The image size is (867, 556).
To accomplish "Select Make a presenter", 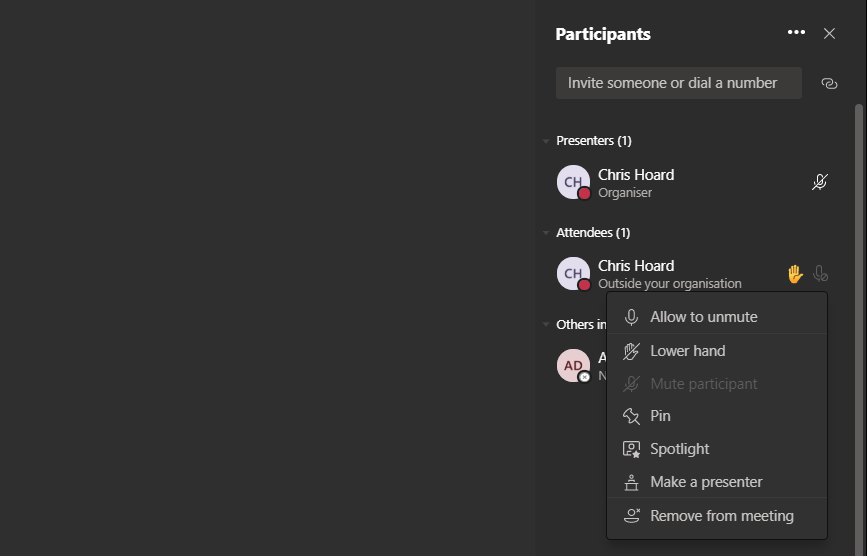I will click(x=706, y=482).
